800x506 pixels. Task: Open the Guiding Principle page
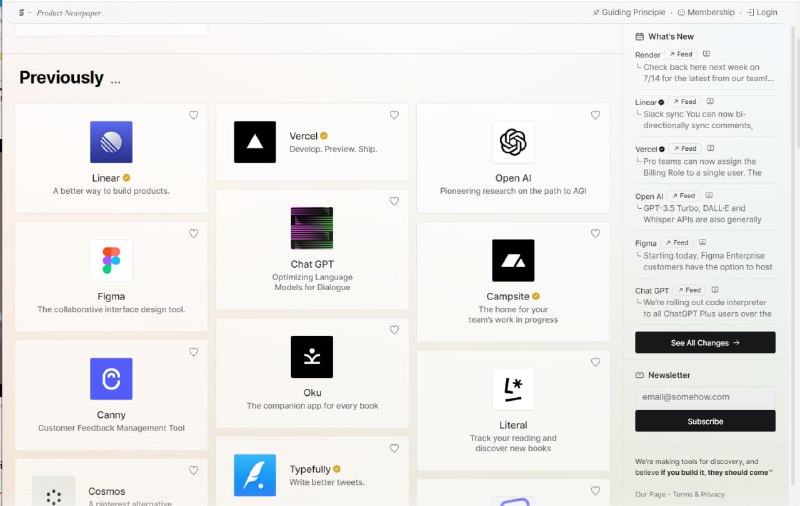[629, 13]
